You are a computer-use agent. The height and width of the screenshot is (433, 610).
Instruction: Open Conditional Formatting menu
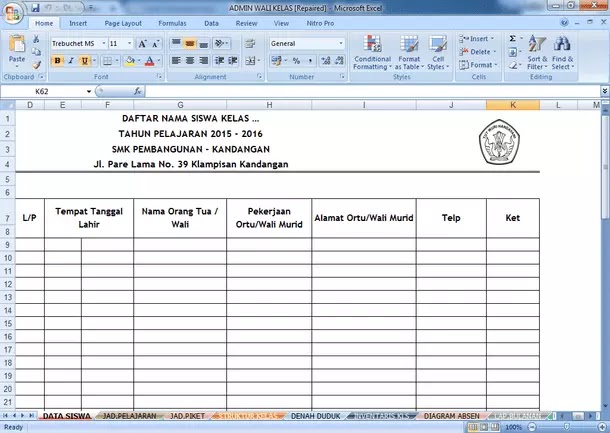tap(372, 53)
